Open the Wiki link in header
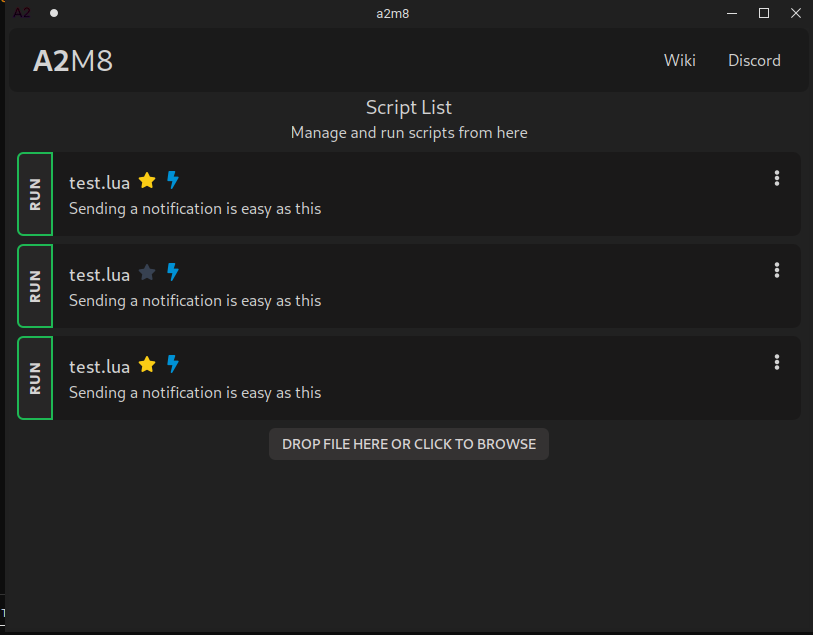813x635 pixels. point(679,61)
